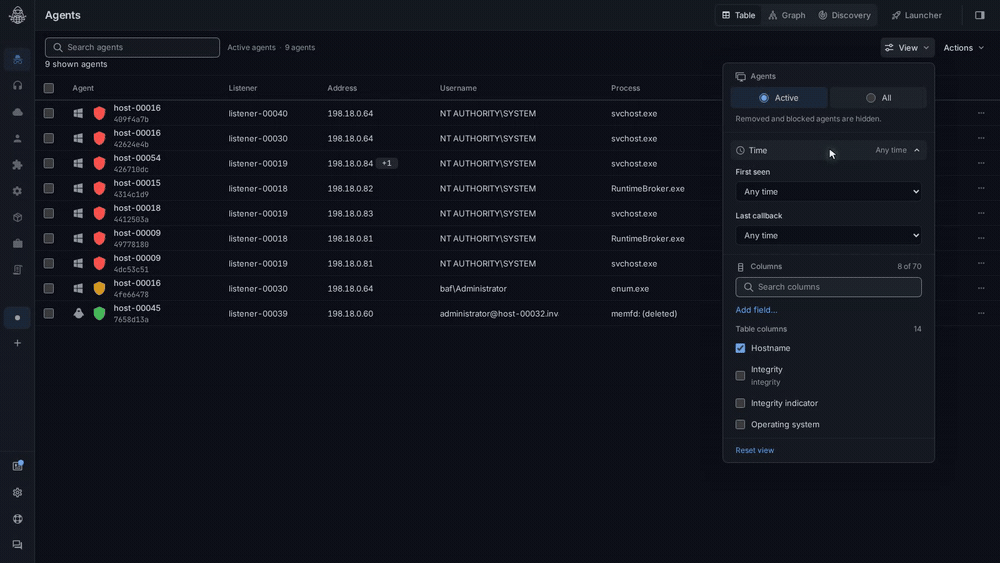The width and height of the screenshot is (1000, 563).
Task: Click the active dot icon in sidebar
Action: pos(17,318)
